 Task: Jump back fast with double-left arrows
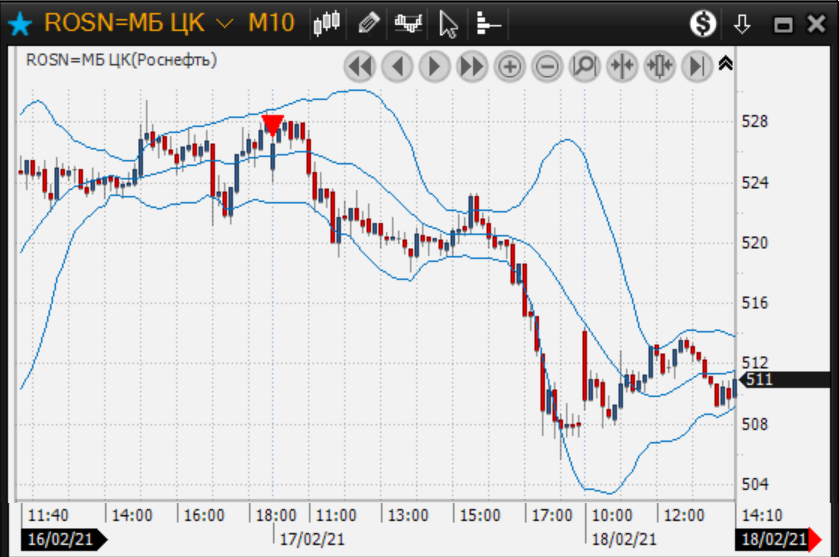360,67
